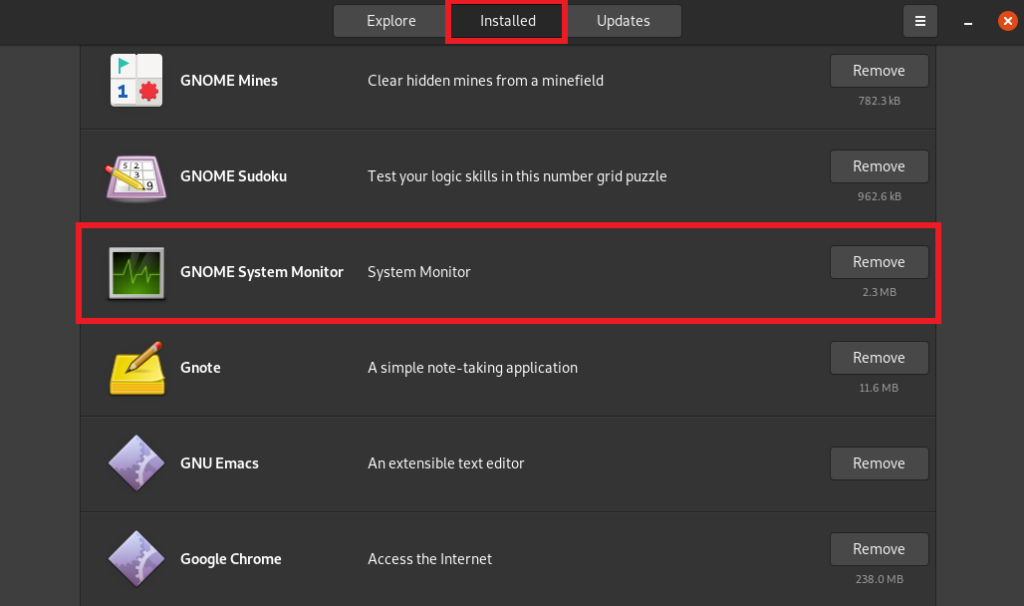Click the 2.3 MB size label
Viewport: 1024px width, 606px height.
879,292
